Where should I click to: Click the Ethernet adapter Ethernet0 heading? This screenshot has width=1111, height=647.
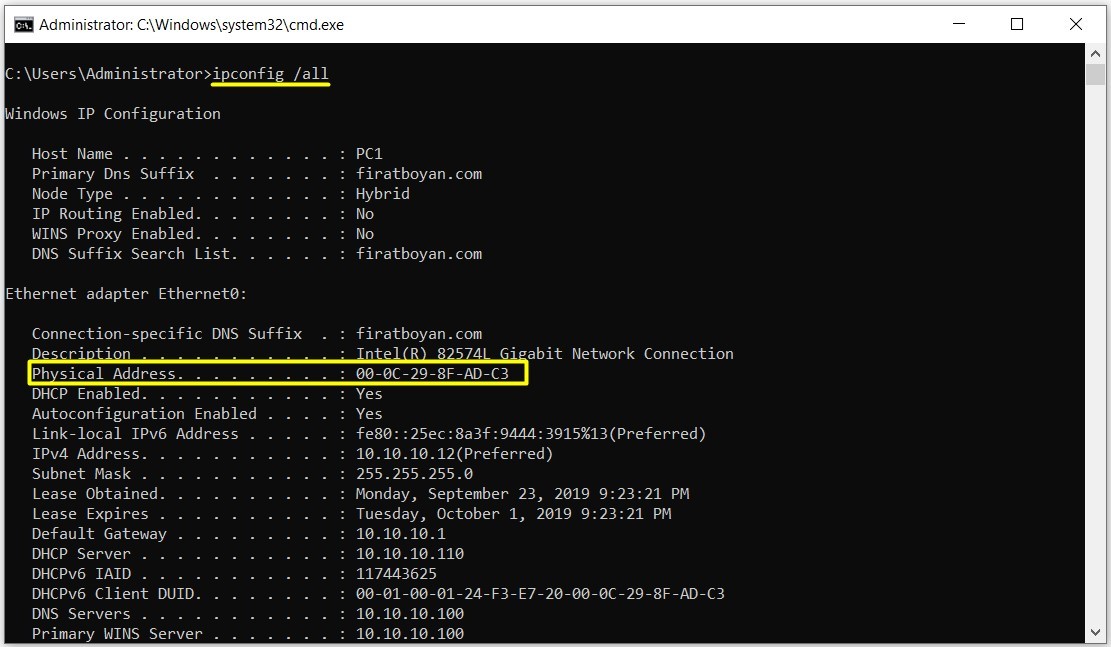pyautogui.click(x=126, y=294)
